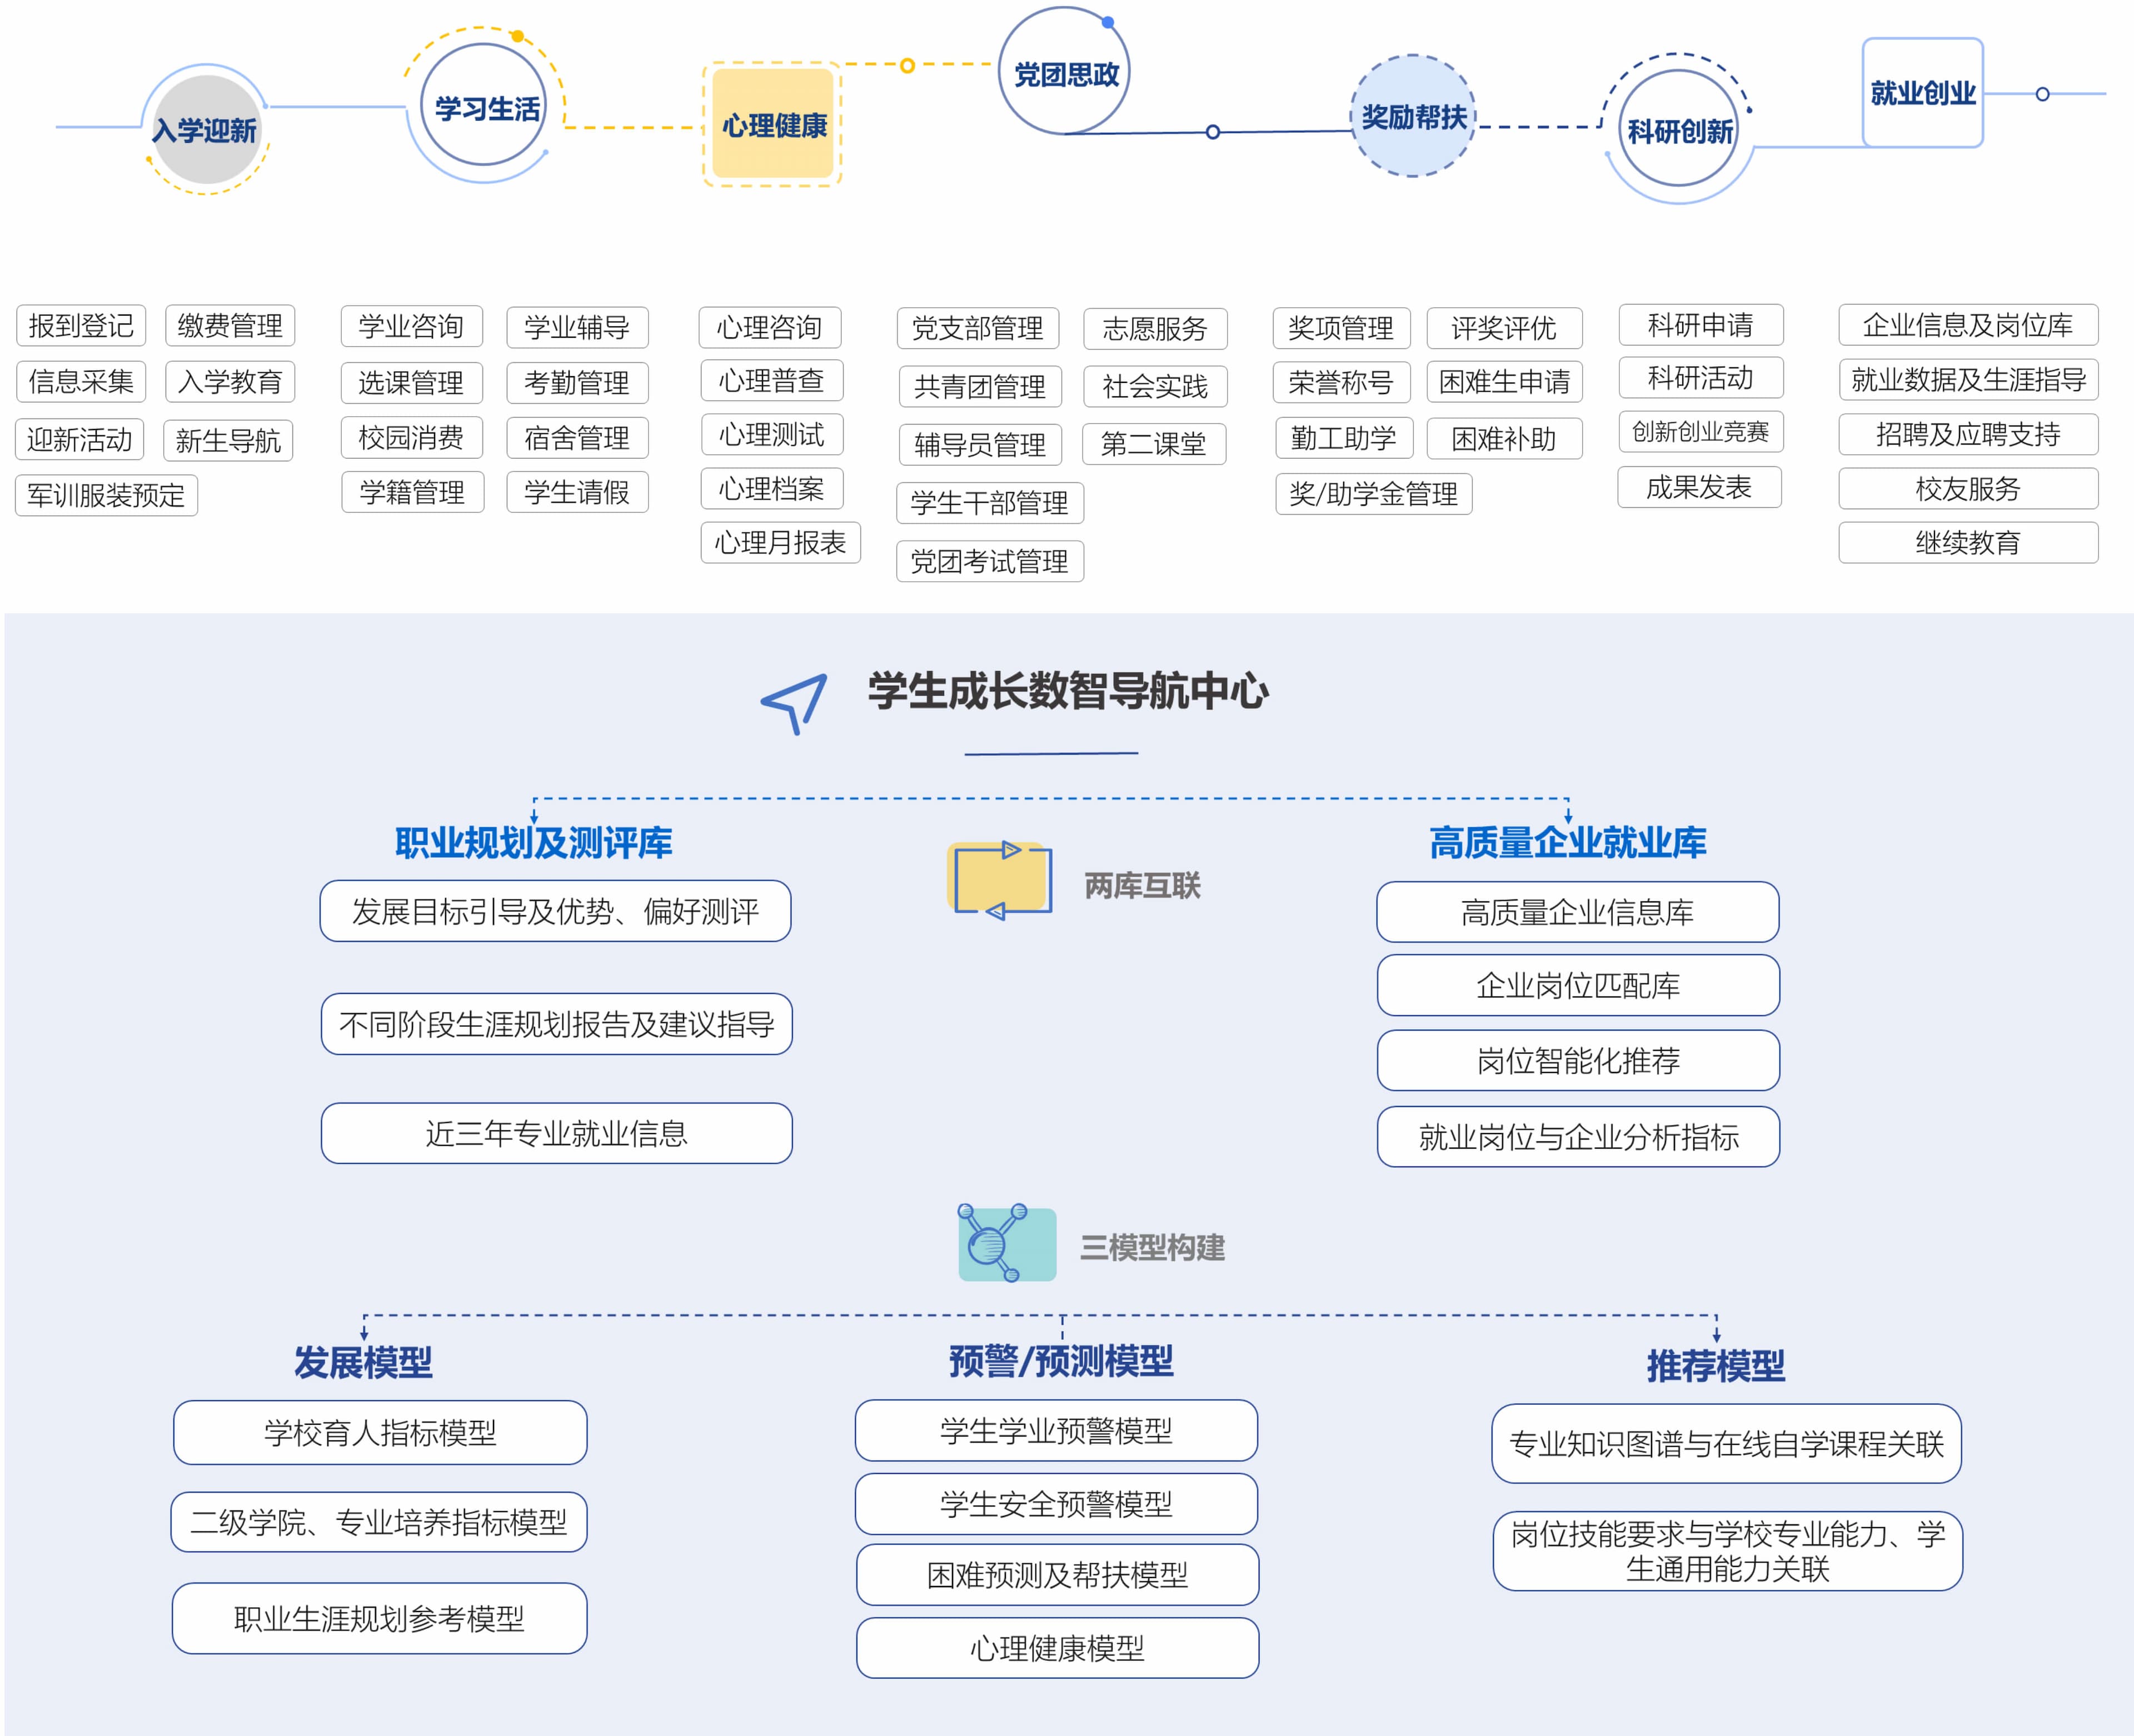Open 学生安全预警模型 item
2134x1736 pixels.
point(1056,1504)
